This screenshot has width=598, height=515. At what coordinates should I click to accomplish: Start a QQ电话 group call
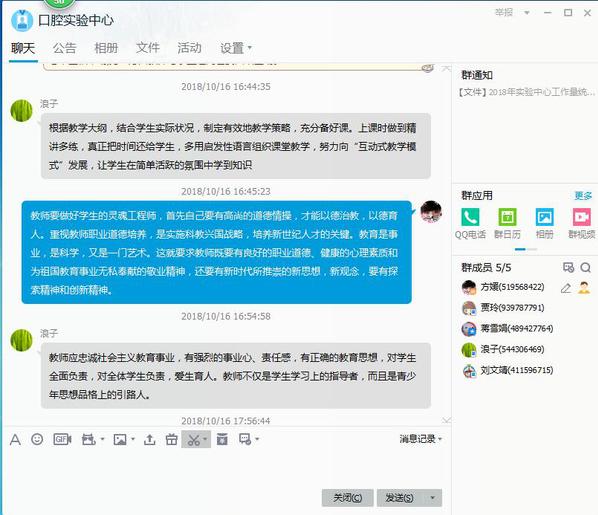pos(470,223)
